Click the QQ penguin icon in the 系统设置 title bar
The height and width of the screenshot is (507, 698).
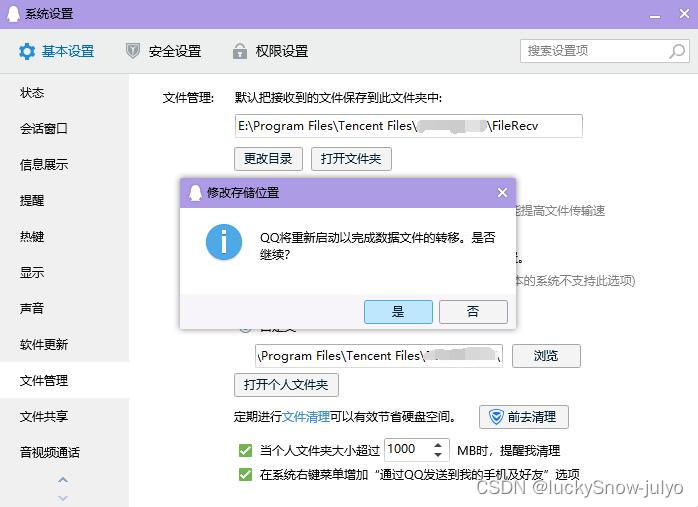pyautogui.click(x=13, y=14)
